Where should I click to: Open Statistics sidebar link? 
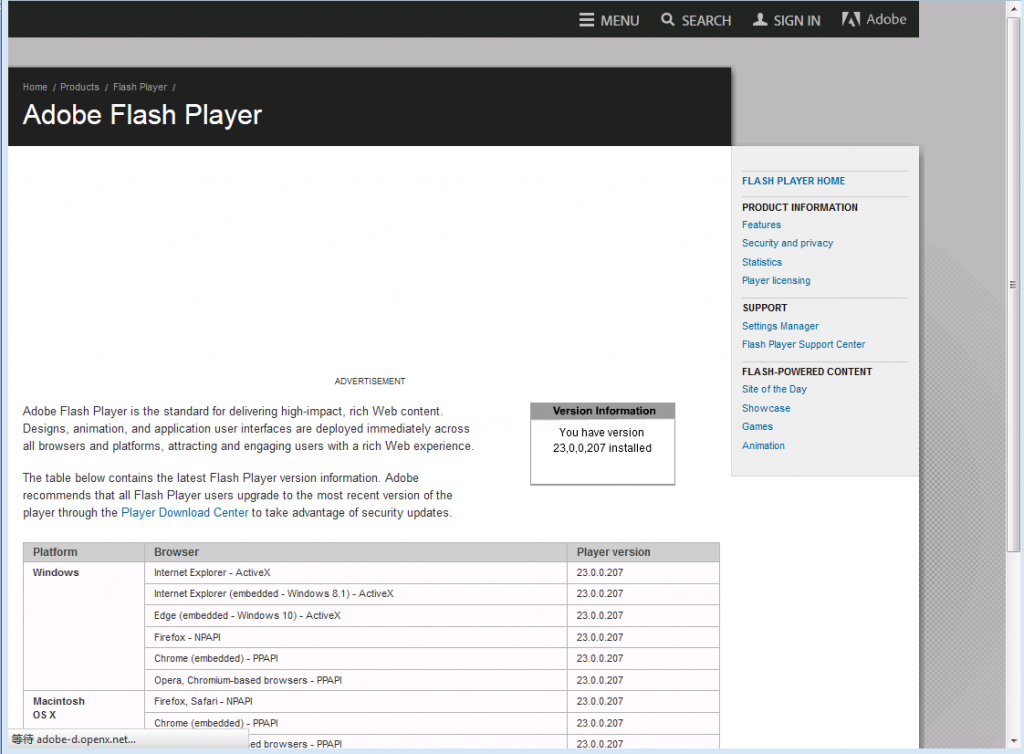pos(762,262)
